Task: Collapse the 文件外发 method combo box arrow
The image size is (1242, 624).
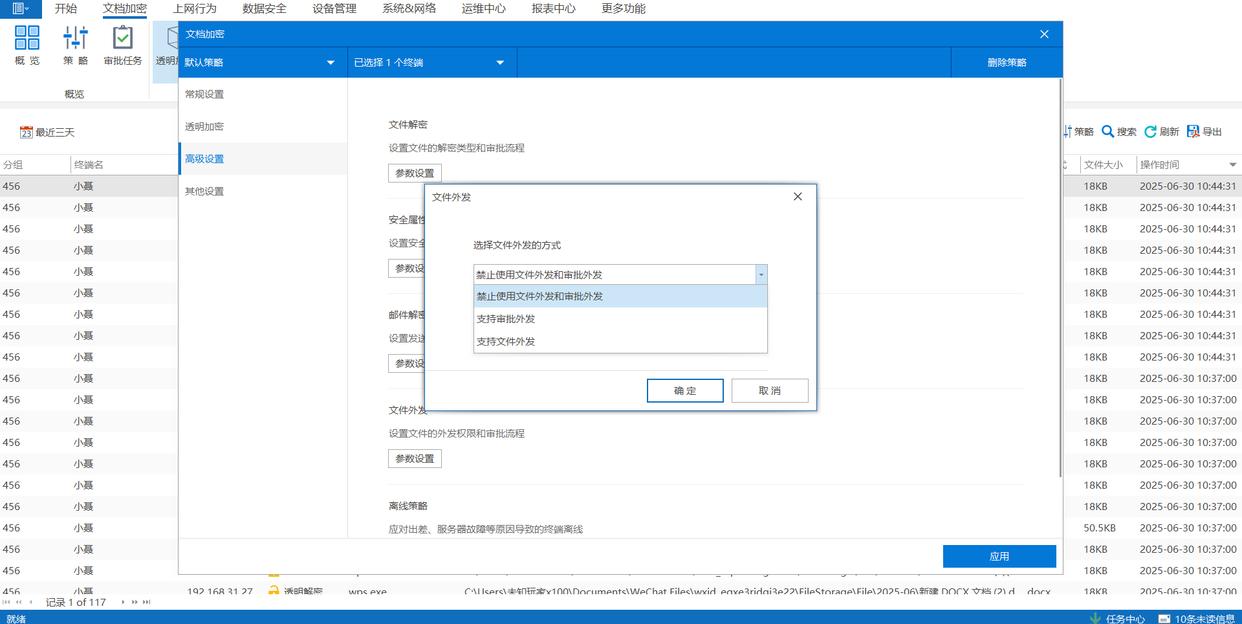Action: click(x=761, y=274)
